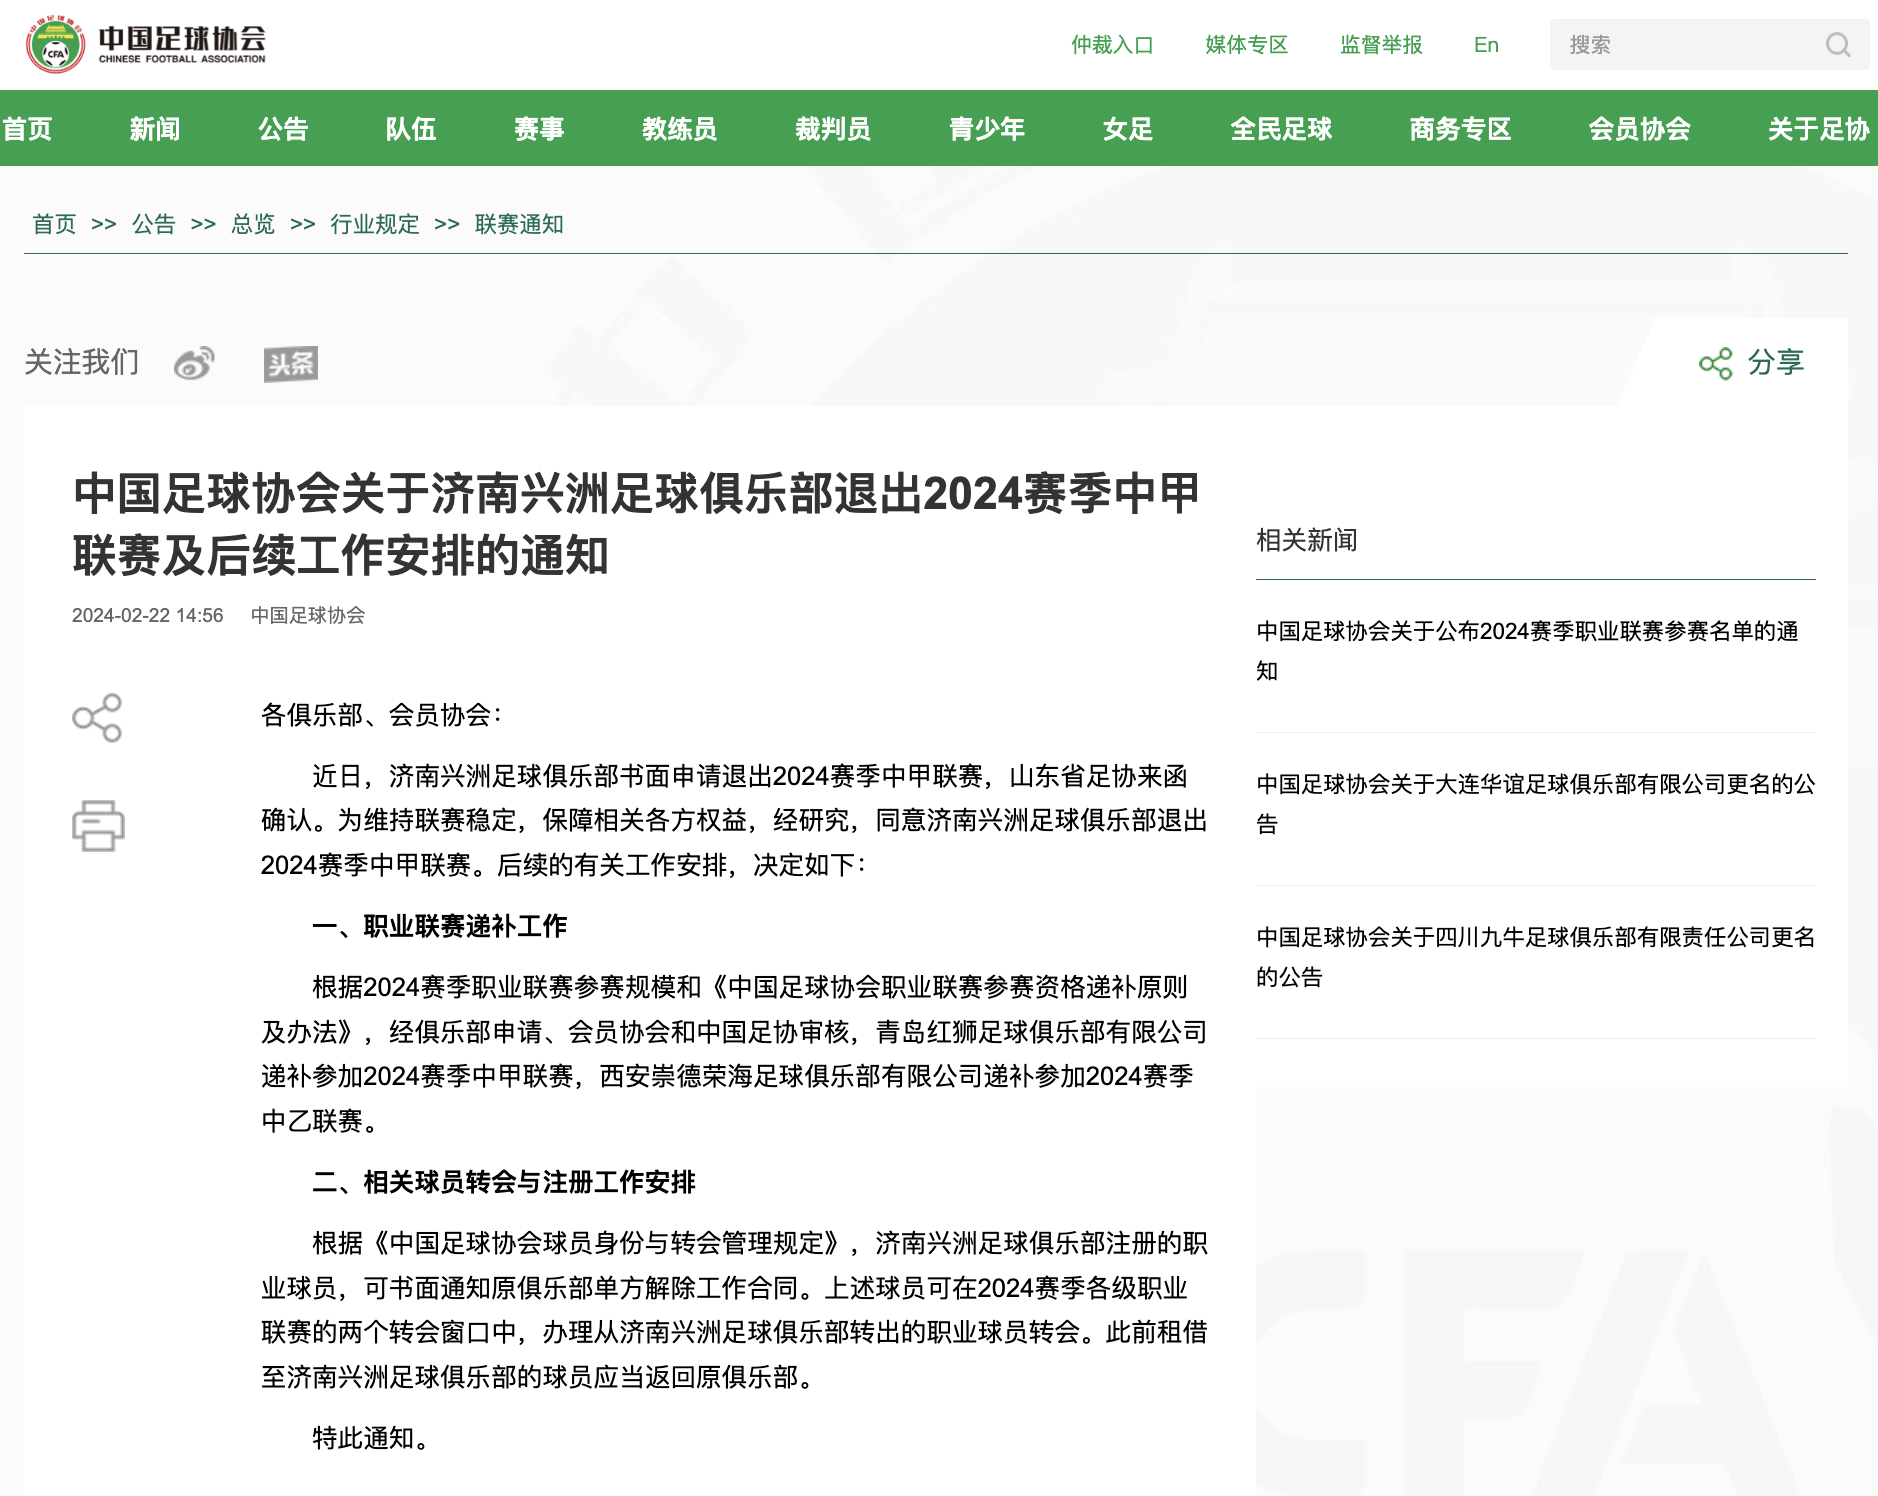Open the 仲裁入口 link
1878x1496 pixels.
(1112, 45)
